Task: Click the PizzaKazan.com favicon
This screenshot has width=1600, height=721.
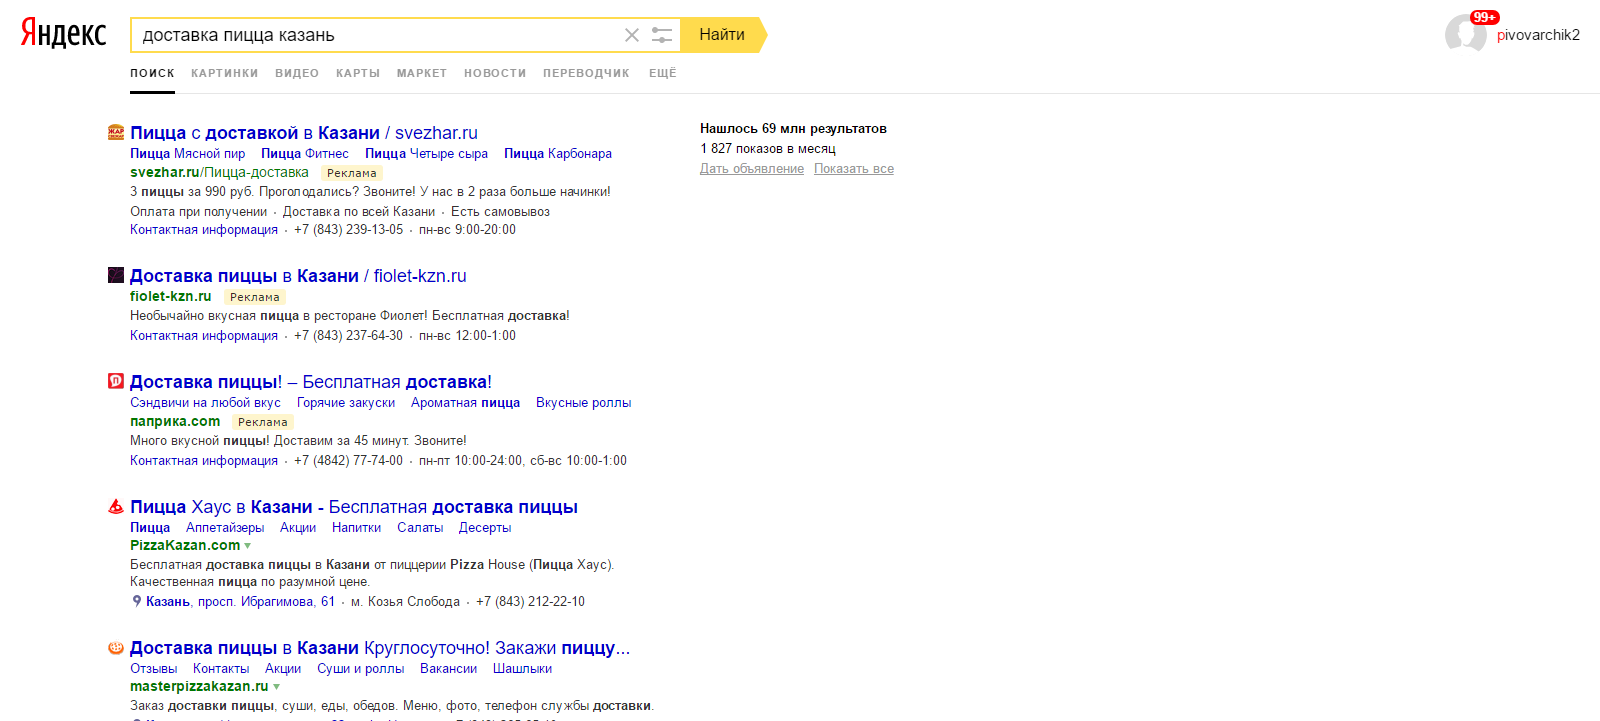Action: [x=116, y=506]
